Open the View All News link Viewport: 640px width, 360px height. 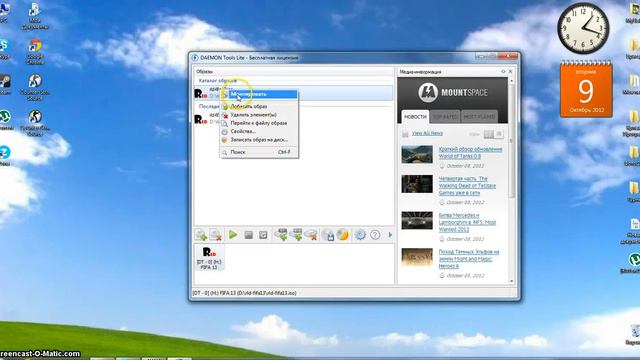click(x=427, y=133)
